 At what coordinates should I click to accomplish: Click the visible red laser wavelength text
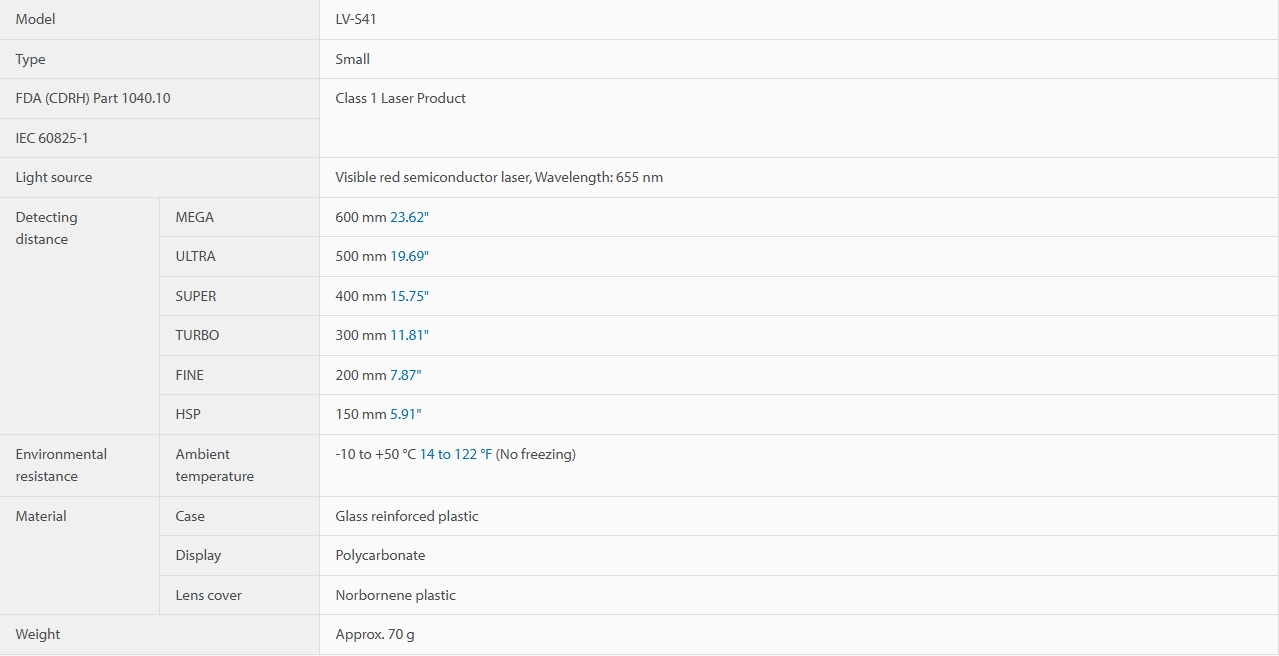499,177
